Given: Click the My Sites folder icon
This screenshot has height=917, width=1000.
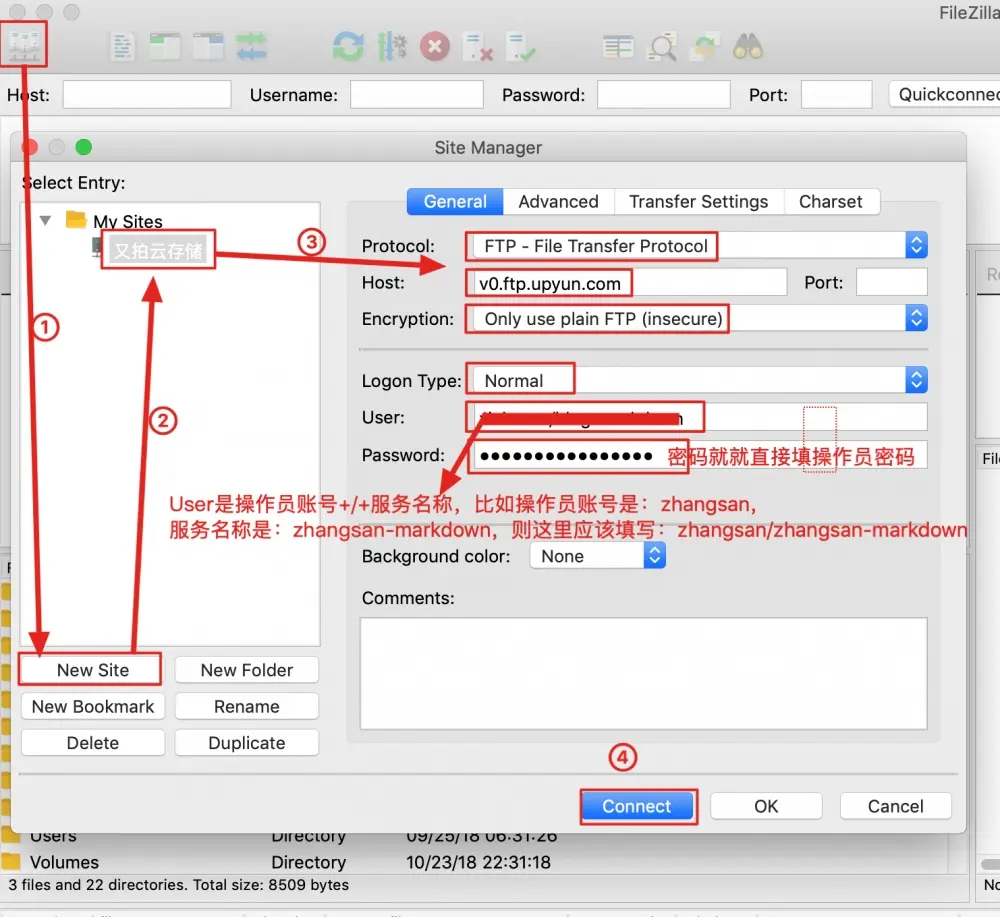Looking at the screenshot, I should (x=77, y=220).
